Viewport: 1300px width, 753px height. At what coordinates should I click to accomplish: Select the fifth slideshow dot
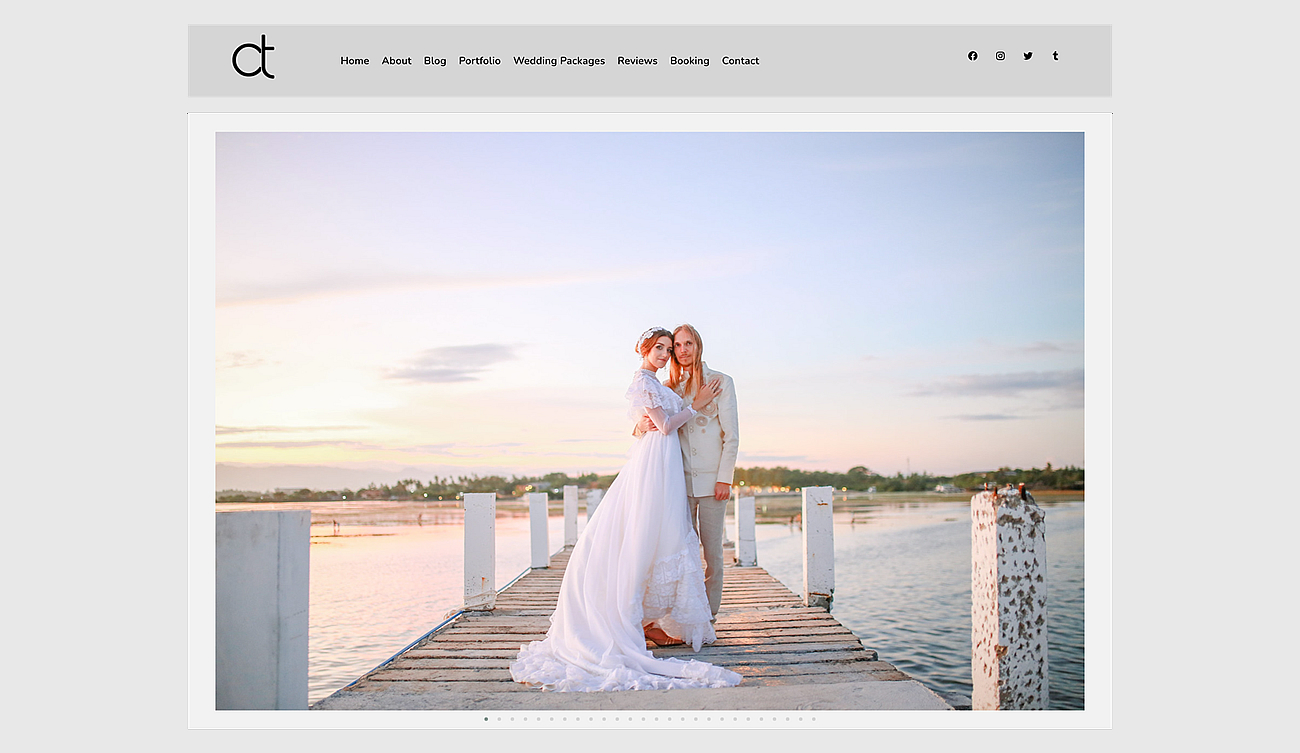pyautogui.click(x=538, y=719)
